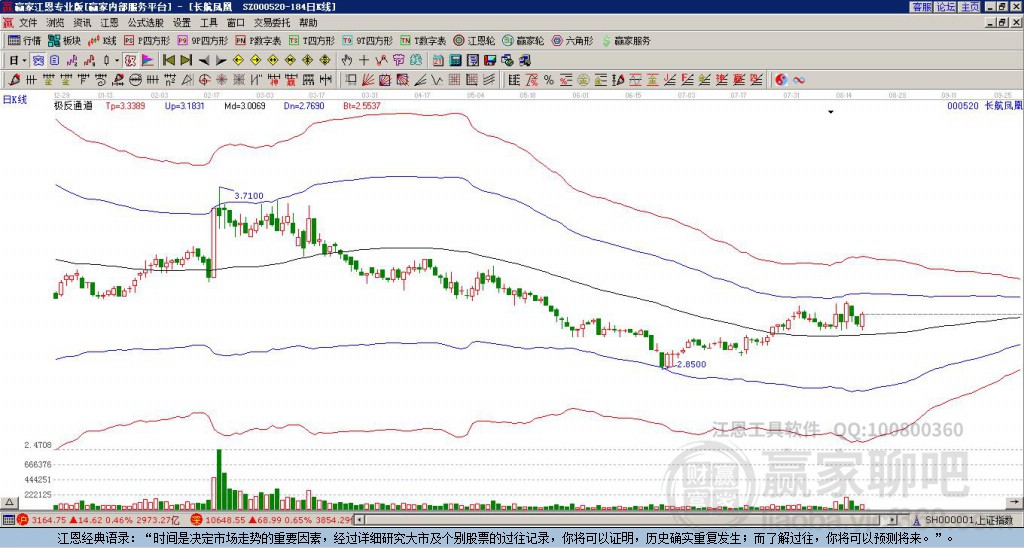Viewport: 1024px width, 548px height.
Task: Click the horizontal scrollbar track
Action: 627,520
